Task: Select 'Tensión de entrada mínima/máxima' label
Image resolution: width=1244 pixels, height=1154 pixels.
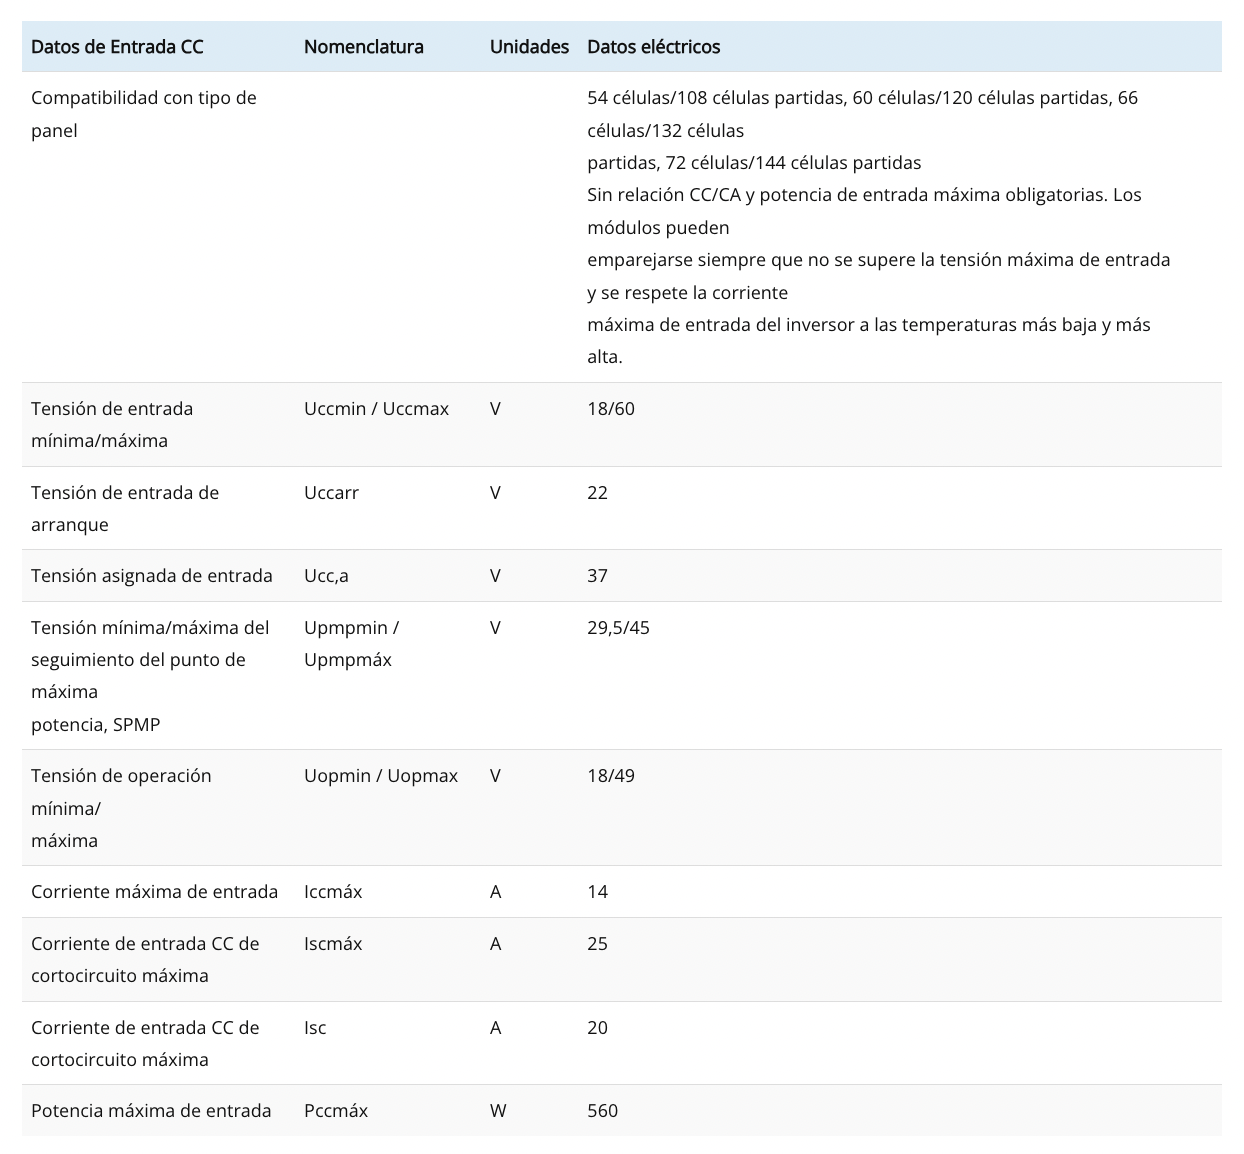Action: coord(112,425)
